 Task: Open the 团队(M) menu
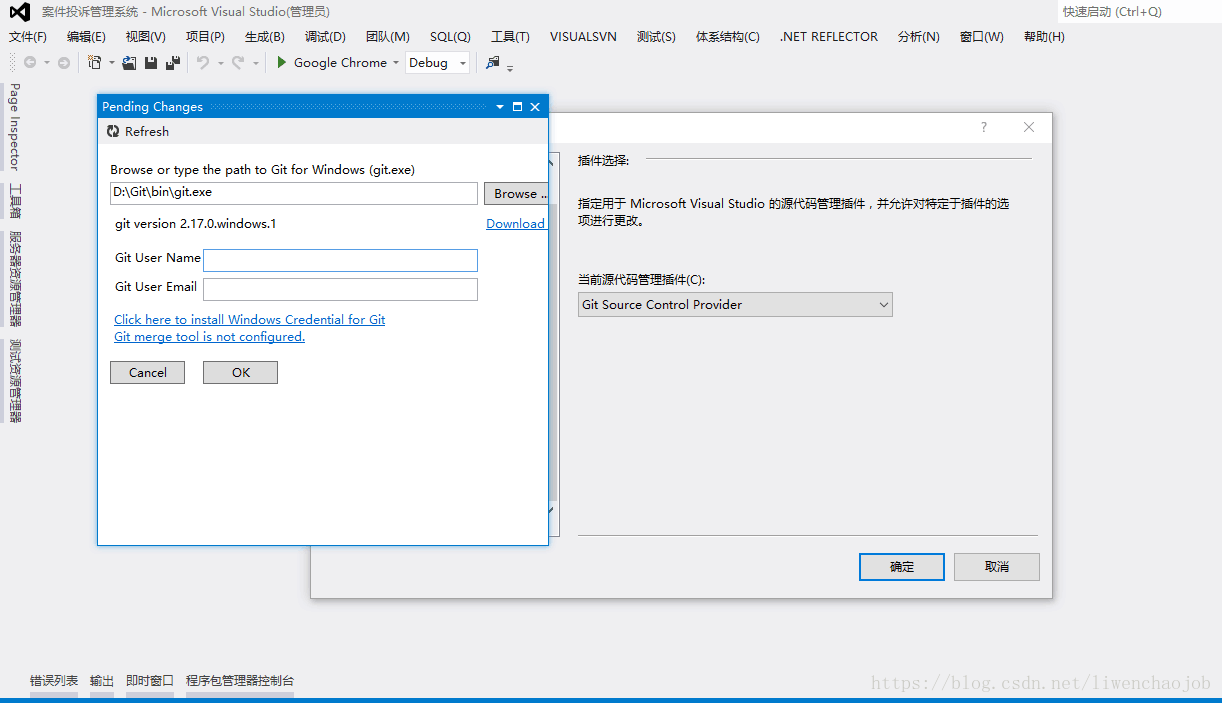pyautogui.click(x=388, y=36)
